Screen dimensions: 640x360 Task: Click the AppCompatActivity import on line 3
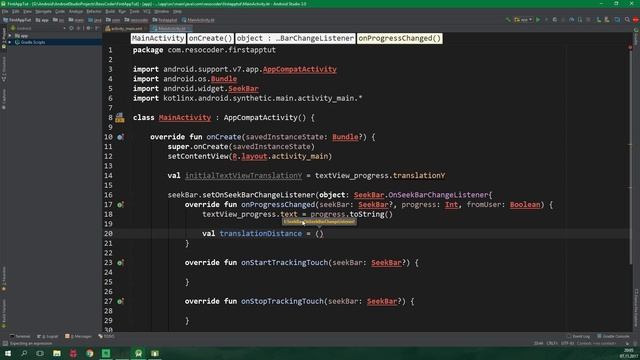click(x=300, y=69)
